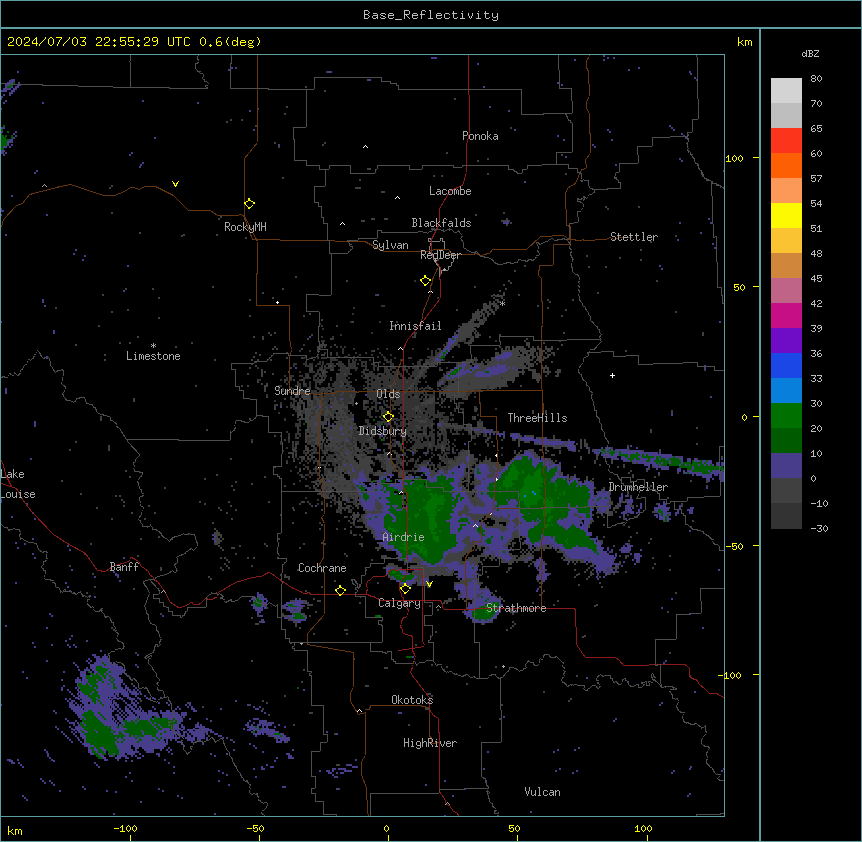This screenshot has height=842, width=862.
Task: Select the dark orange legend swatch below 60
Action: [x=786, y=165]
